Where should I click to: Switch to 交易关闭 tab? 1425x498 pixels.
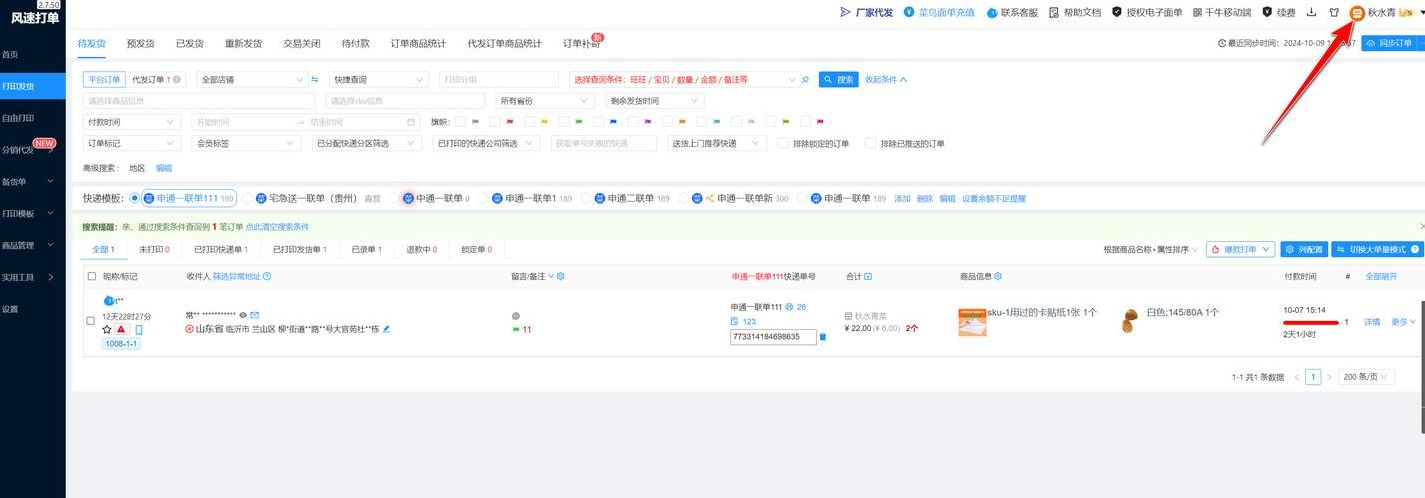click(302, 43)
